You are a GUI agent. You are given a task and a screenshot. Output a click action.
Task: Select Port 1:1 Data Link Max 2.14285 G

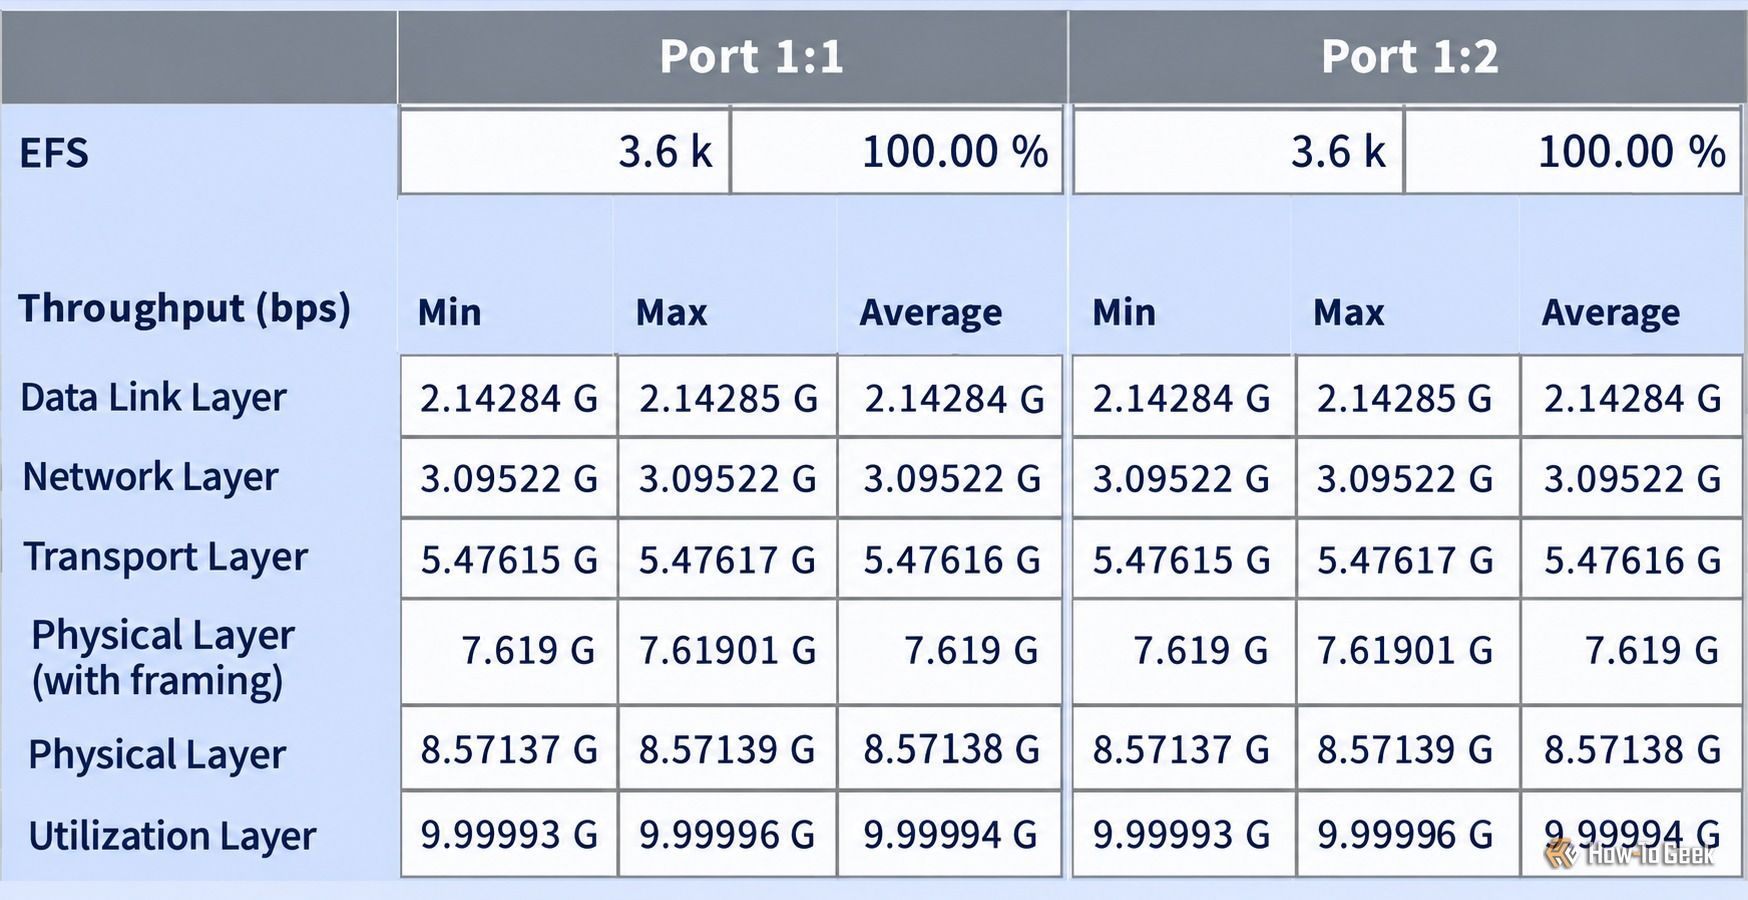click(x=727, y=397)
